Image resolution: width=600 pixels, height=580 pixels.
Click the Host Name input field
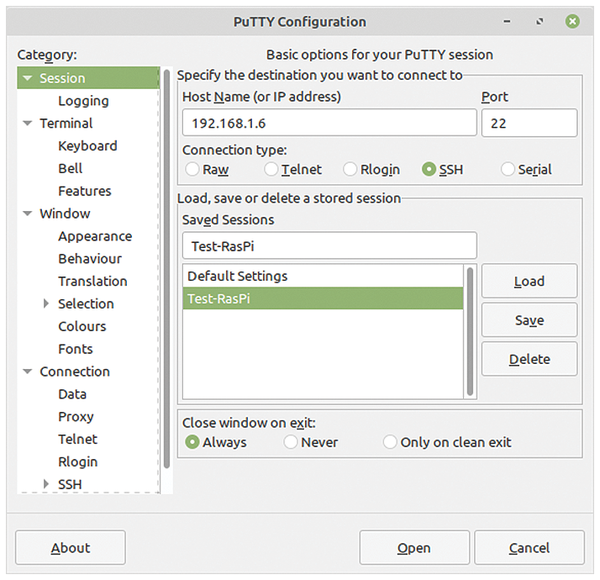click(x=329, y=123)
